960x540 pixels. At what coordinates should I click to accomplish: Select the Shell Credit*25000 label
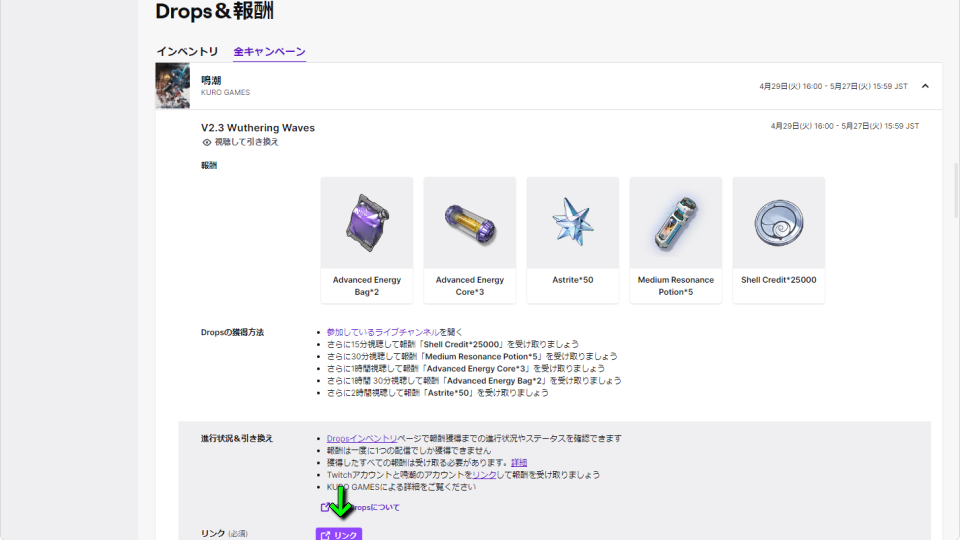[x=778, y=280]
